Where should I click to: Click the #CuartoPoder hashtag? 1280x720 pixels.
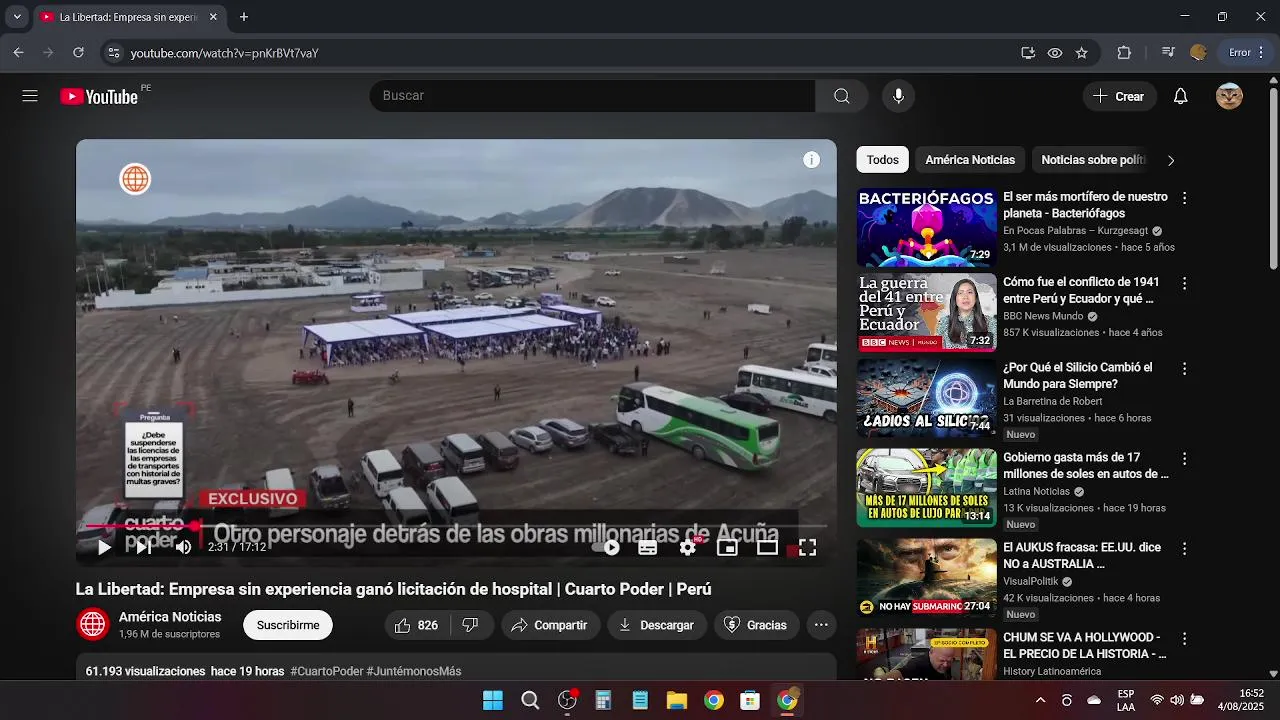(326, 671)
